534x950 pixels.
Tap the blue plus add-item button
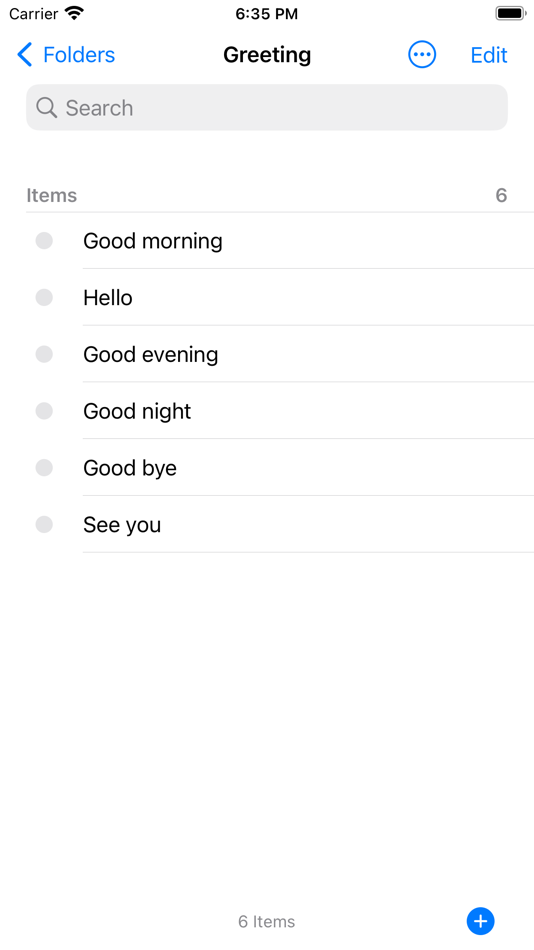pyautogui.click(x=480, y=922)
